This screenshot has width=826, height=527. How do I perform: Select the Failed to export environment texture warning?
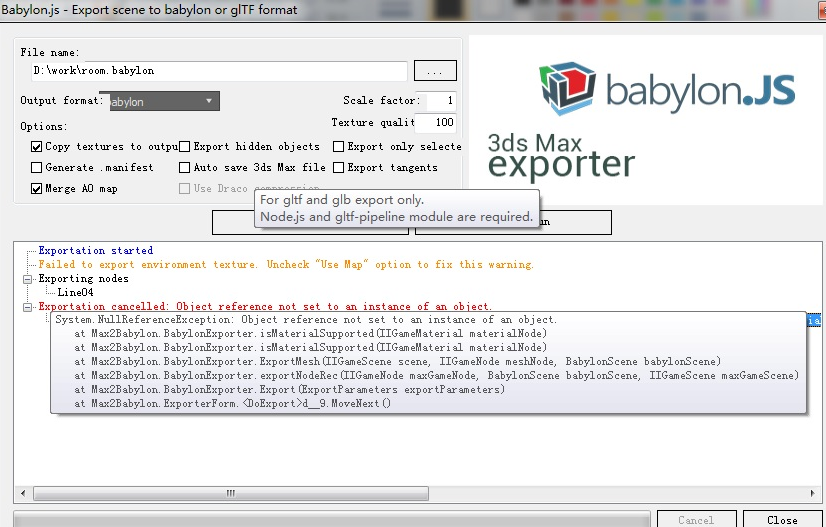click(x=286, y=265)
